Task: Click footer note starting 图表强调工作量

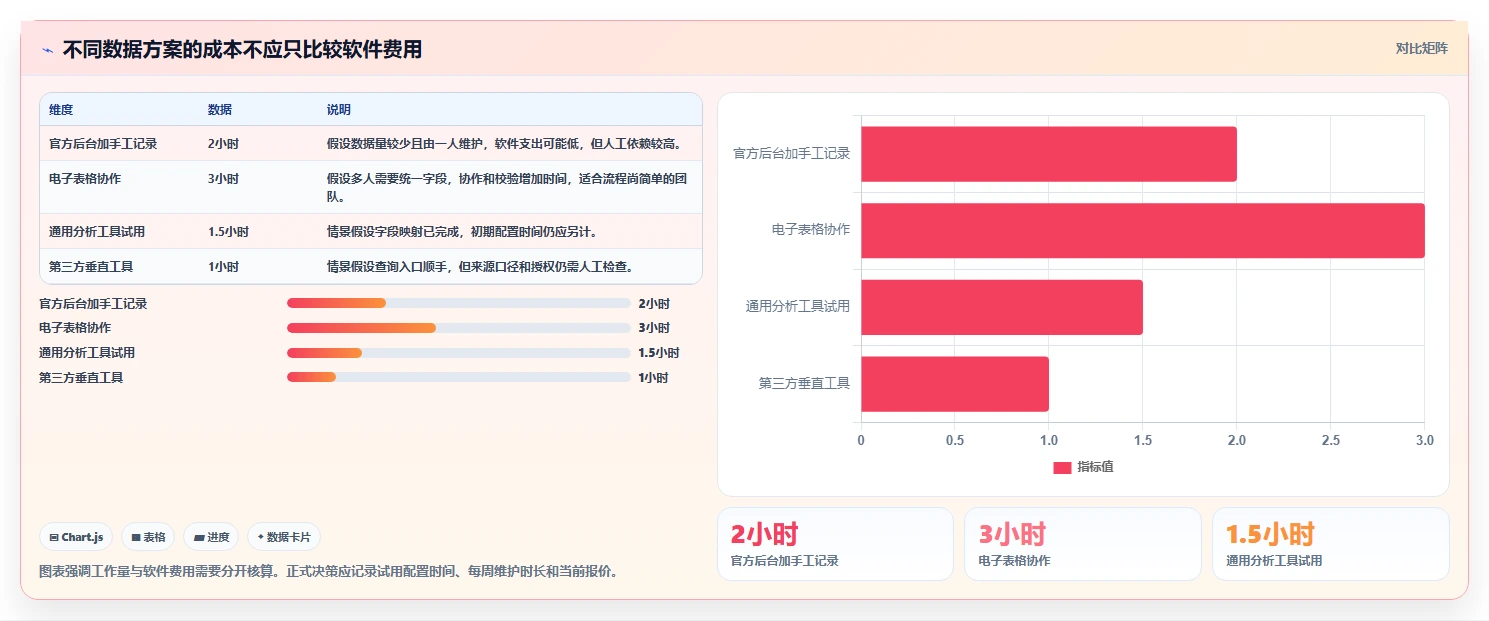Action: pos(328,572)
